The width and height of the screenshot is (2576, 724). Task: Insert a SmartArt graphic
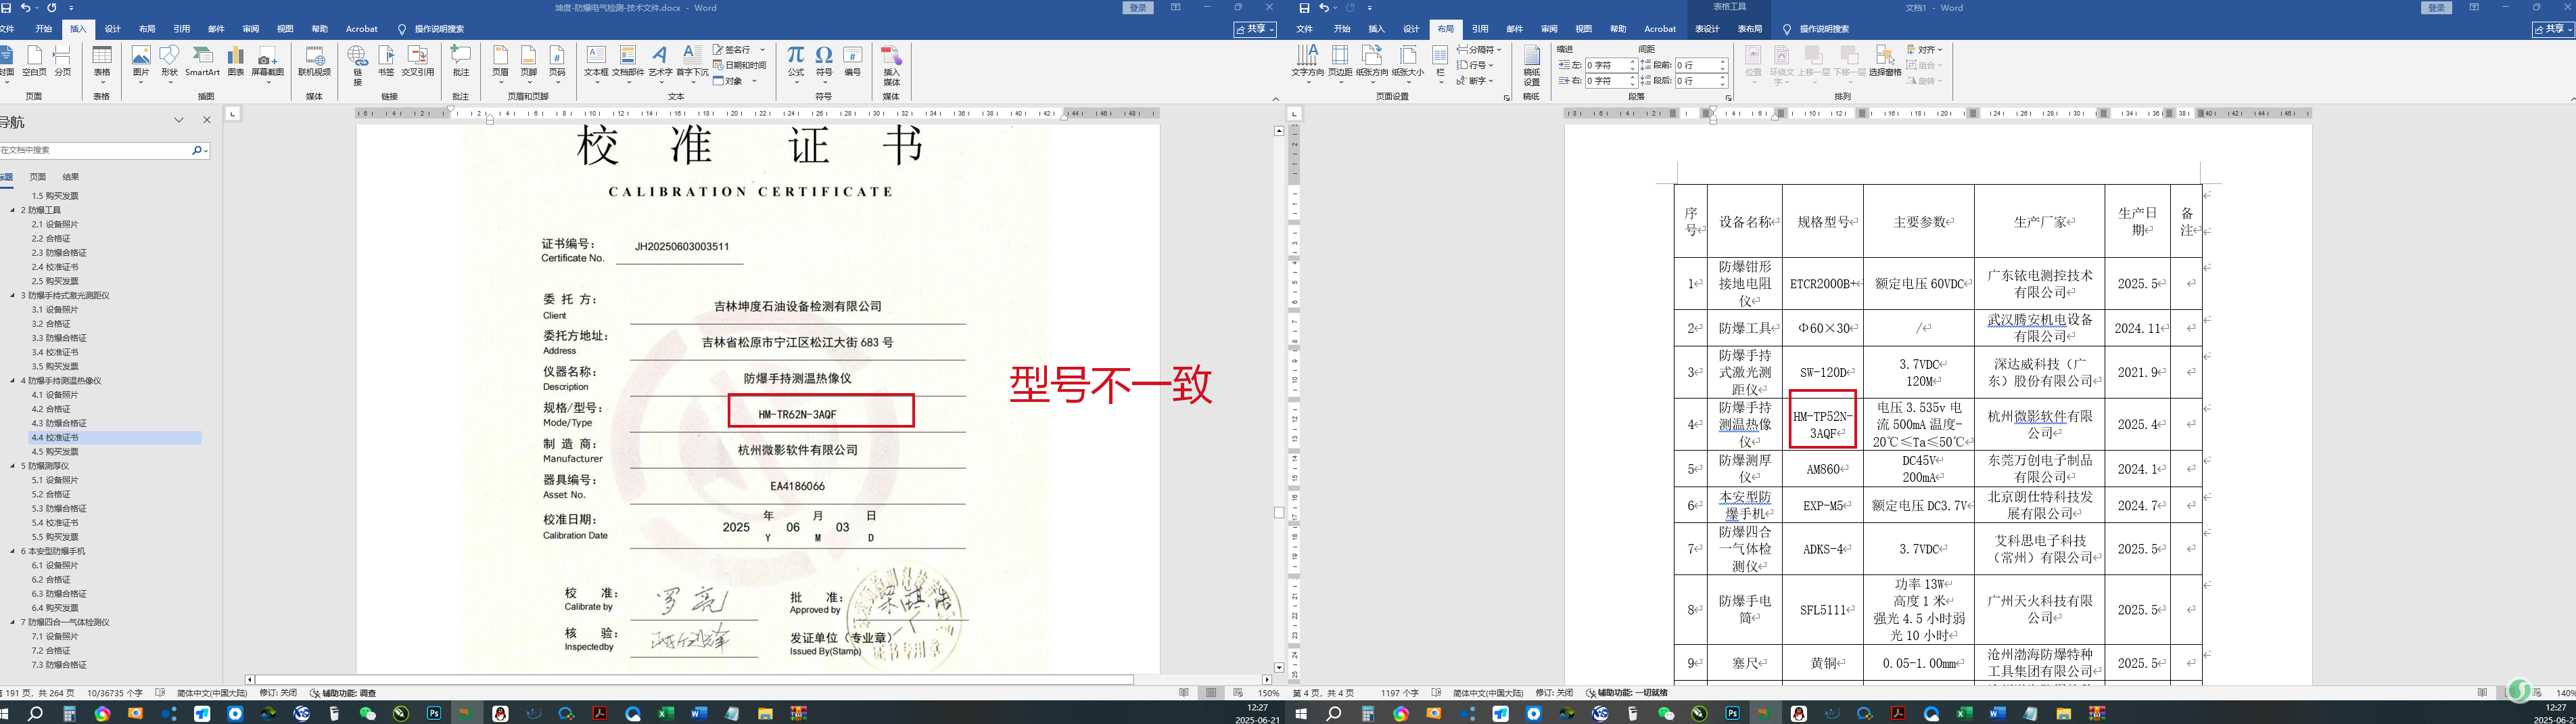202,61
